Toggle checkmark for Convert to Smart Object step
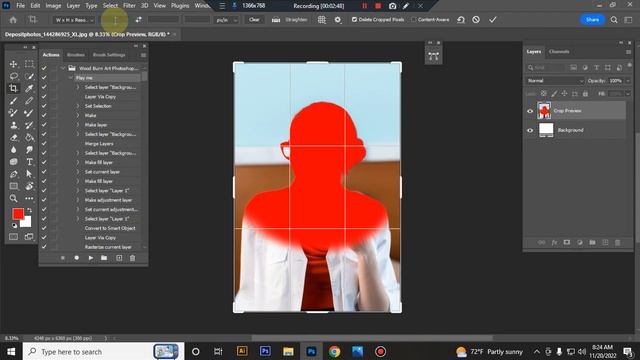The image size is (640, 360). (44, 228)
